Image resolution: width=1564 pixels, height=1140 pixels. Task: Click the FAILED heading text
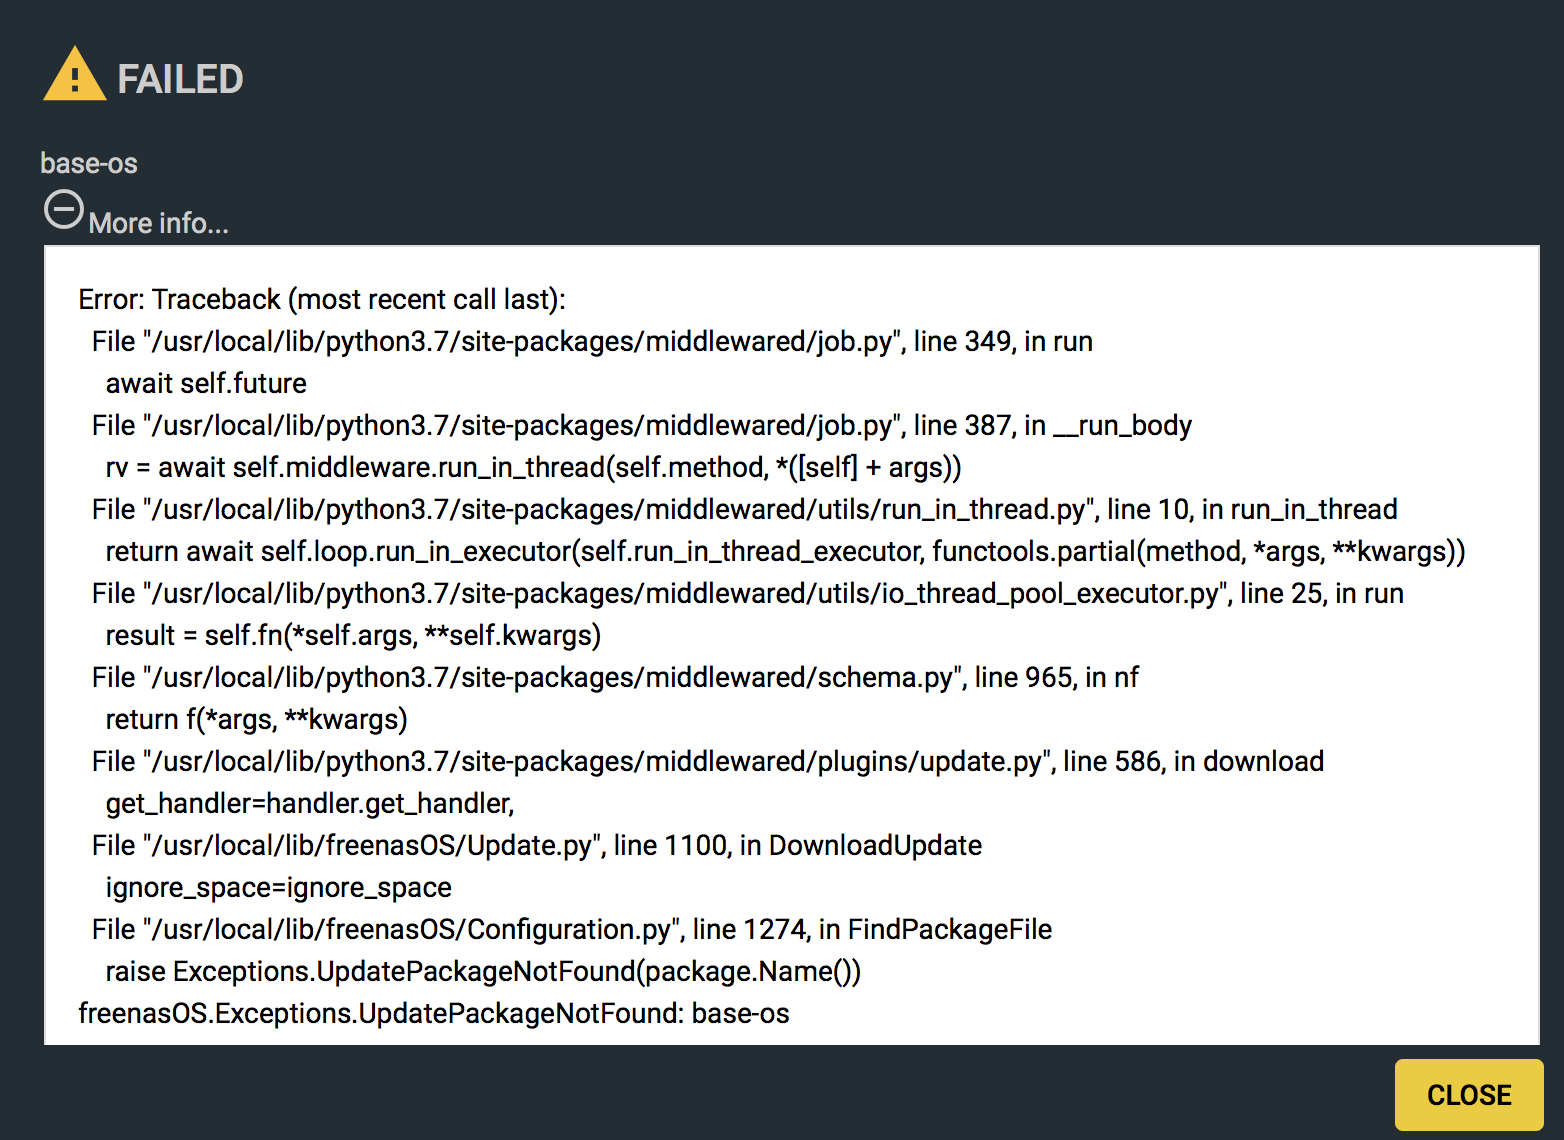pyautogui.click(x=180, y=79)
